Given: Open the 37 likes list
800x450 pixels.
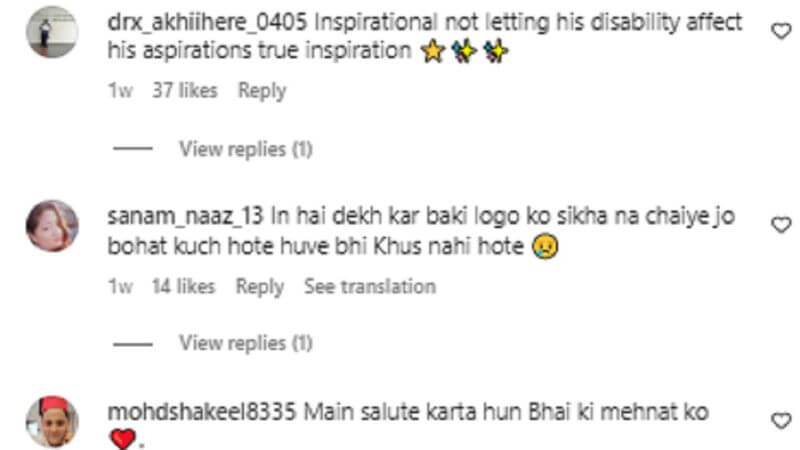Looking at the screenshot, I should point(185,90).
